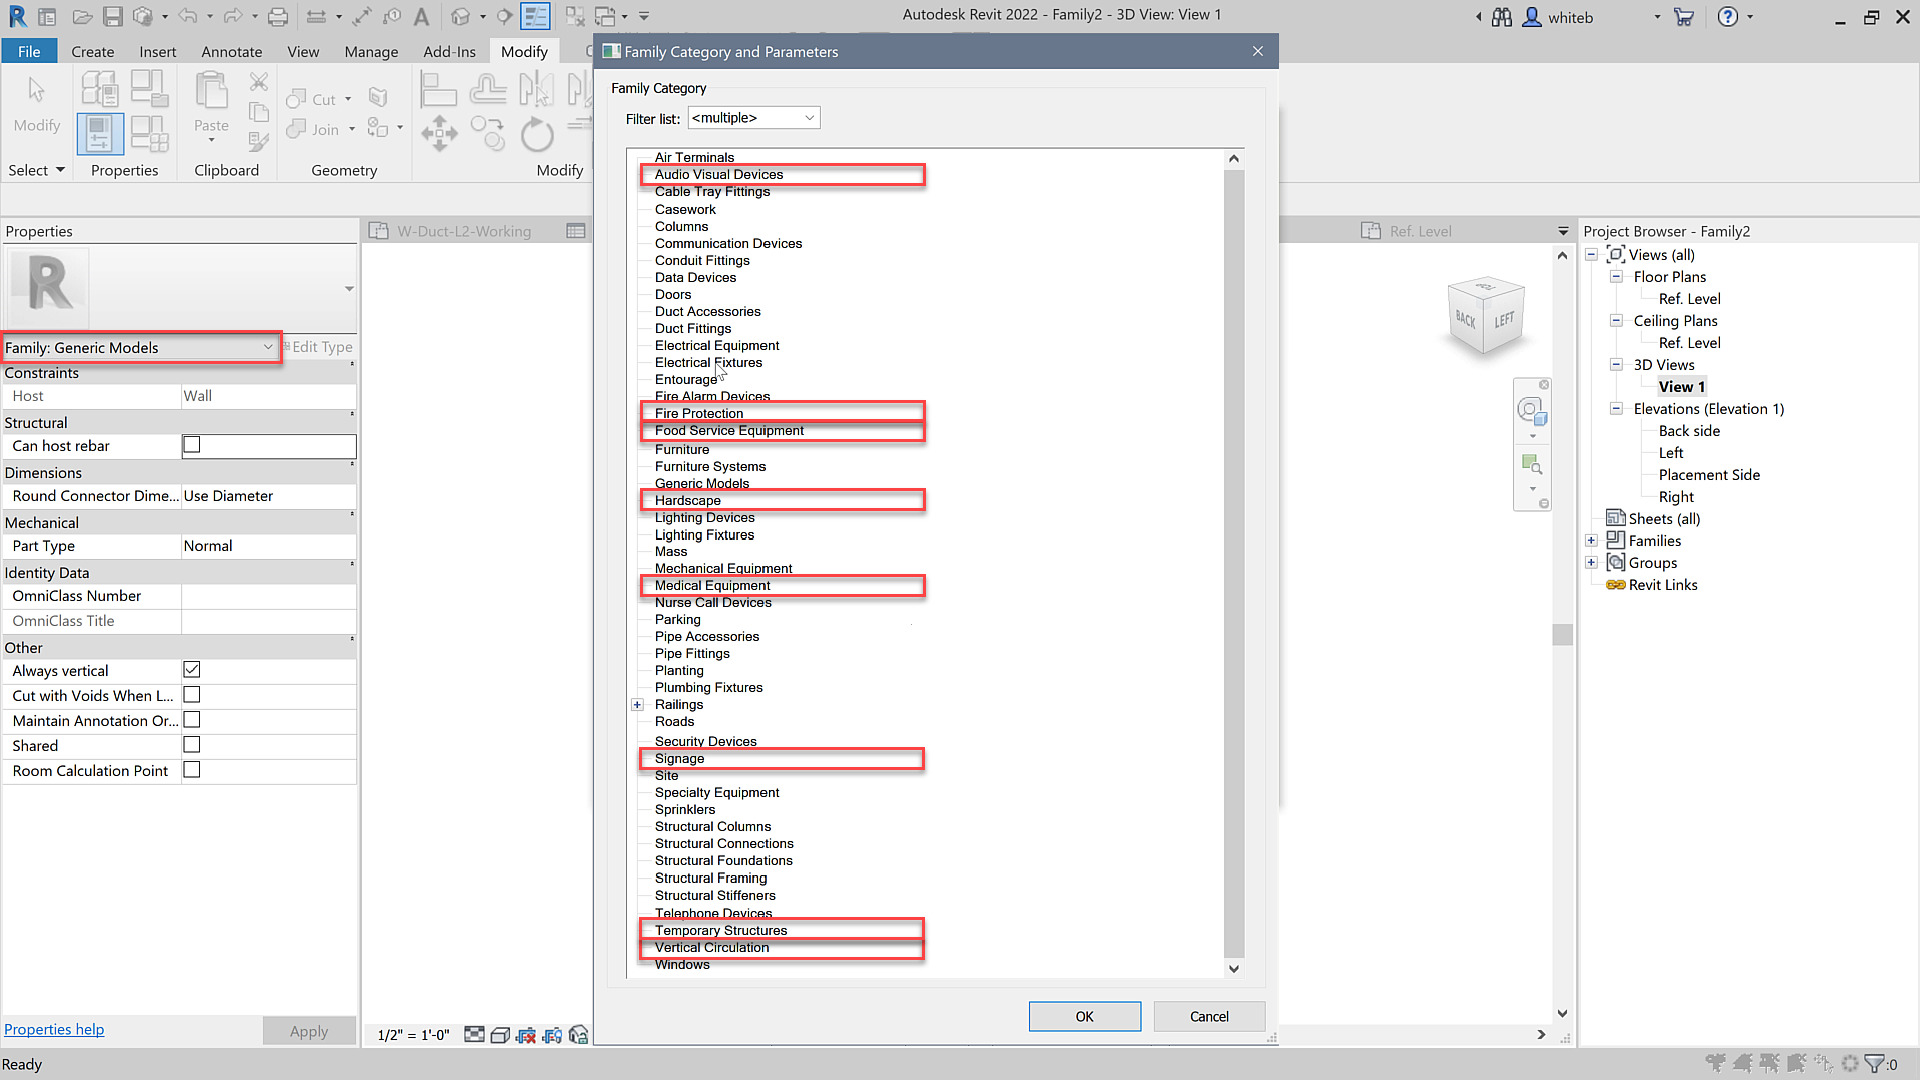Click the Switch Windows icon

(x=604, y=16)
